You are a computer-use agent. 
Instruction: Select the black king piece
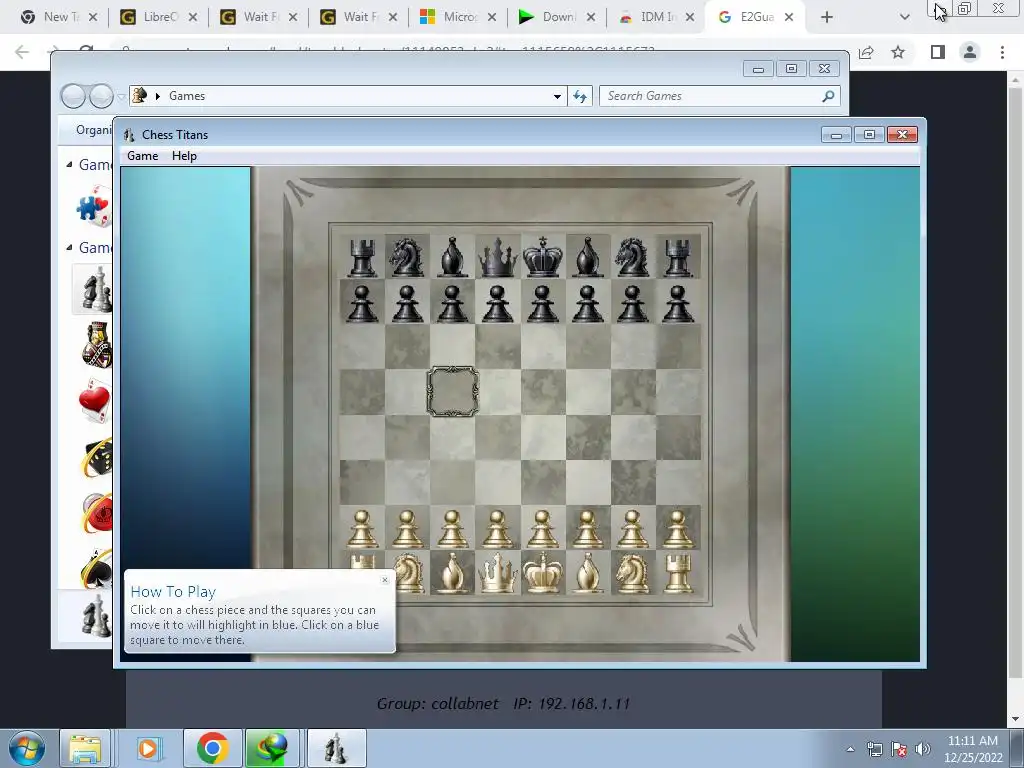coord(543,257)
